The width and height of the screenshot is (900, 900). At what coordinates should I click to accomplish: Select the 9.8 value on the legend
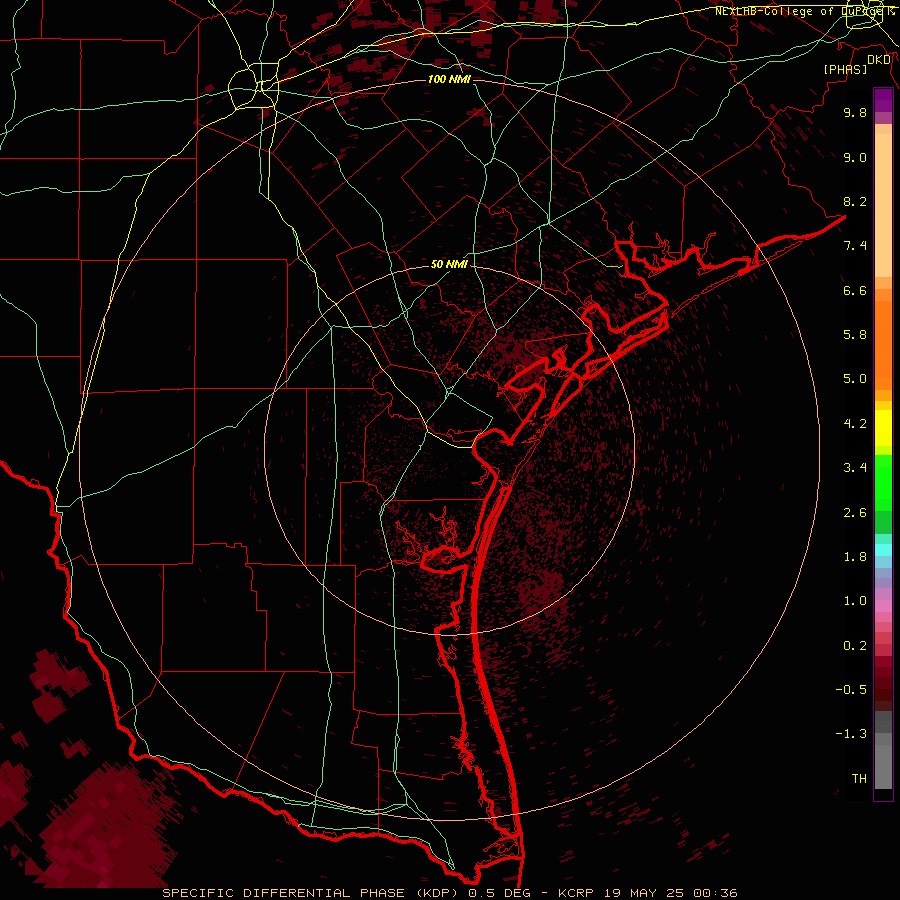point(855,112)
